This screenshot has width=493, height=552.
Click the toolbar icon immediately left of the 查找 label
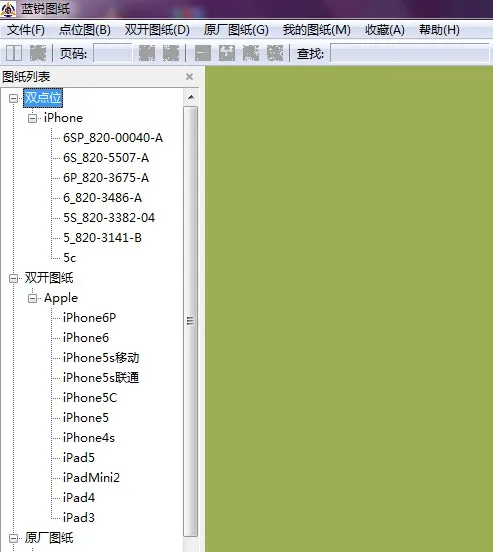[275, 53]
